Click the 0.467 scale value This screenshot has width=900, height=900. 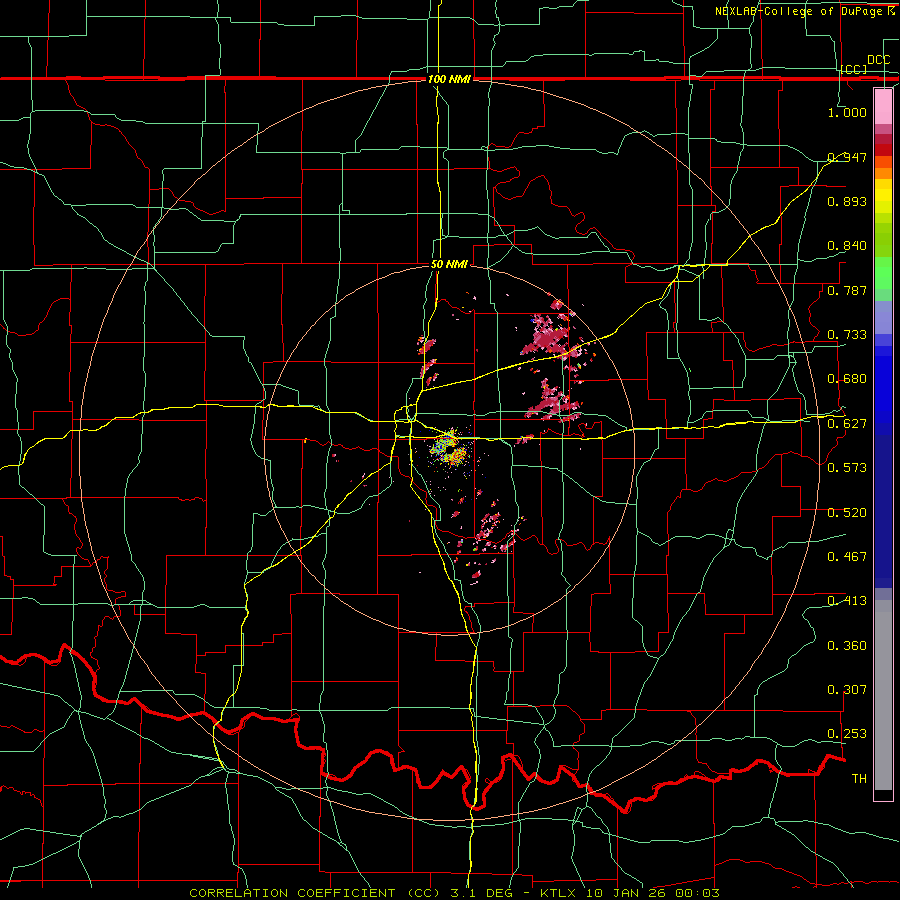(847, 557)
